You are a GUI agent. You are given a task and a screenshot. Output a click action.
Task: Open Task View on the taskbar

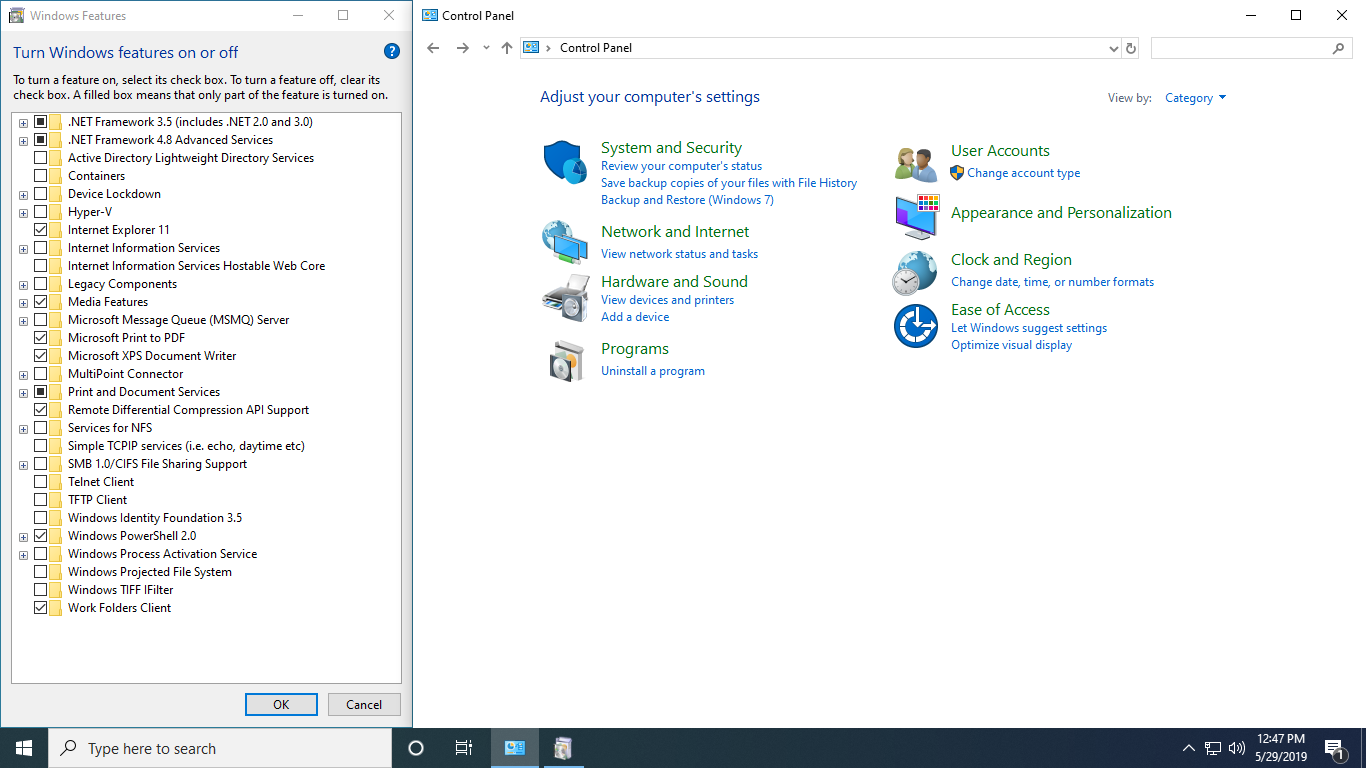coord(463,748)
